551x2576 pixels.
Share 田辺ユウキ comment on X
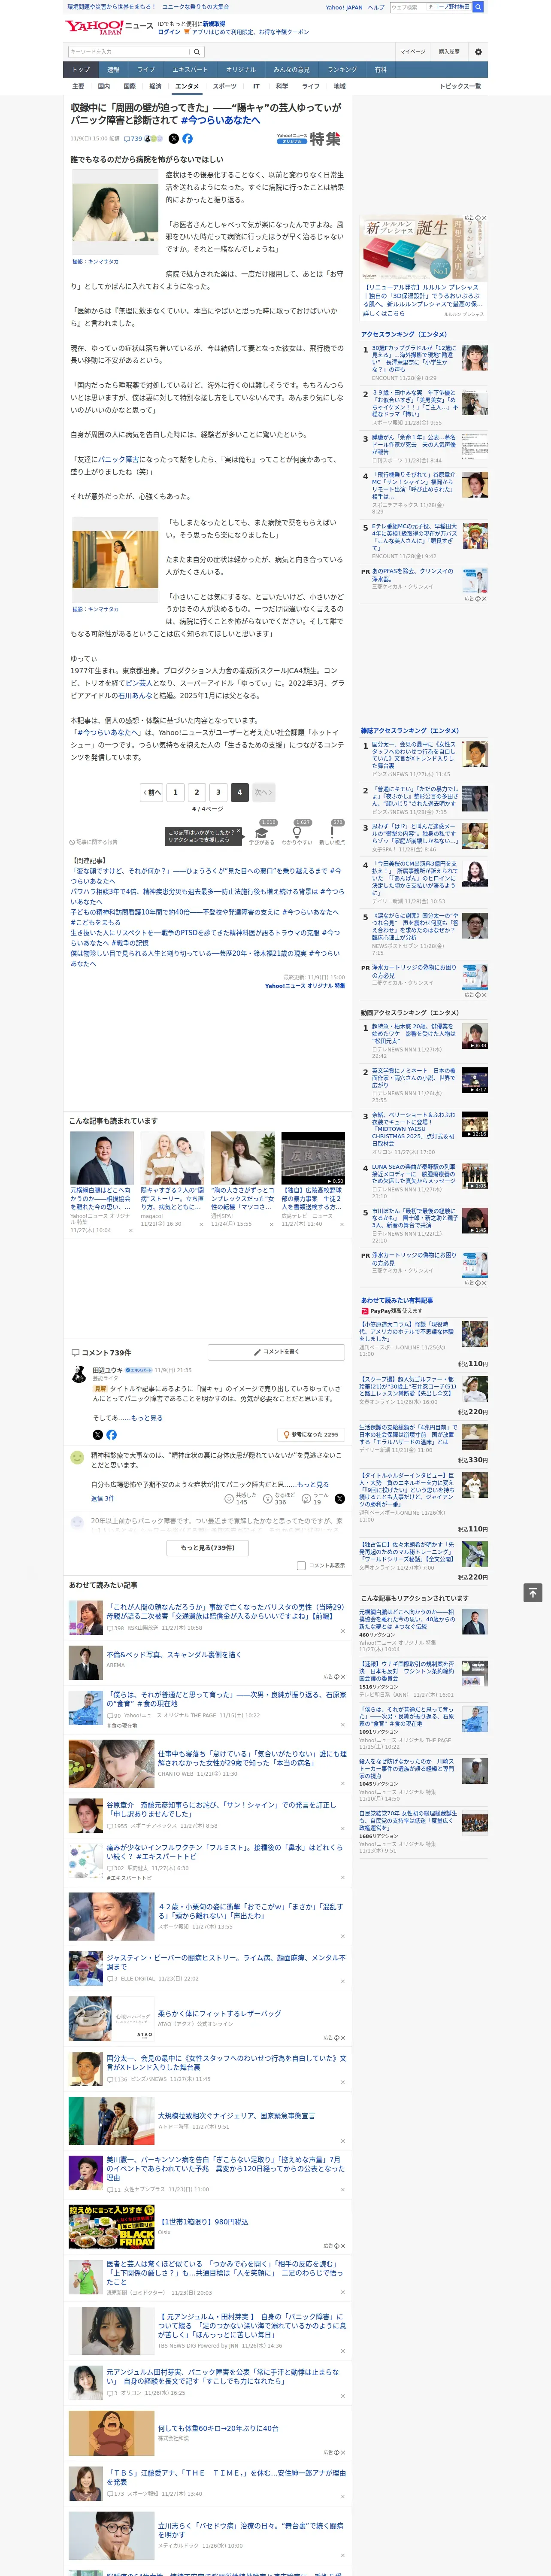point(97,1435)
